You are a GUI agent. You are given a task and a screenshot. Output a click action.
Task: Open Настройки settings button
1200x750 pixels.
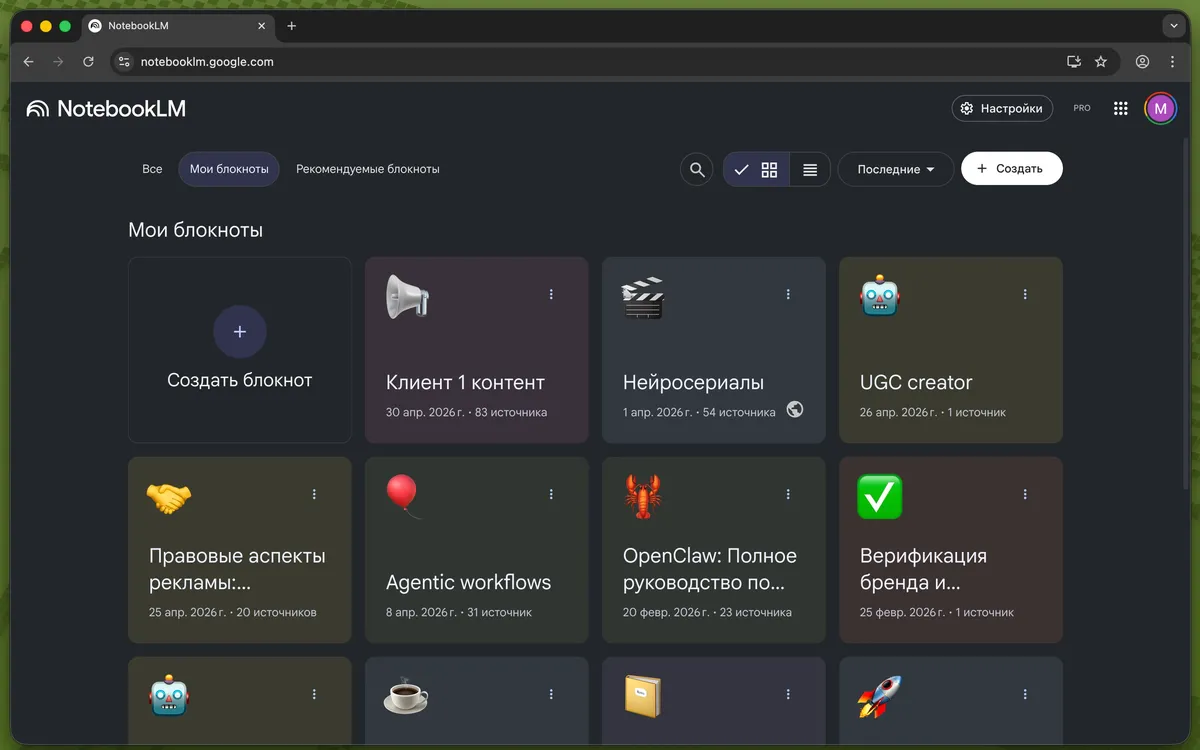tap(1002, 108)
